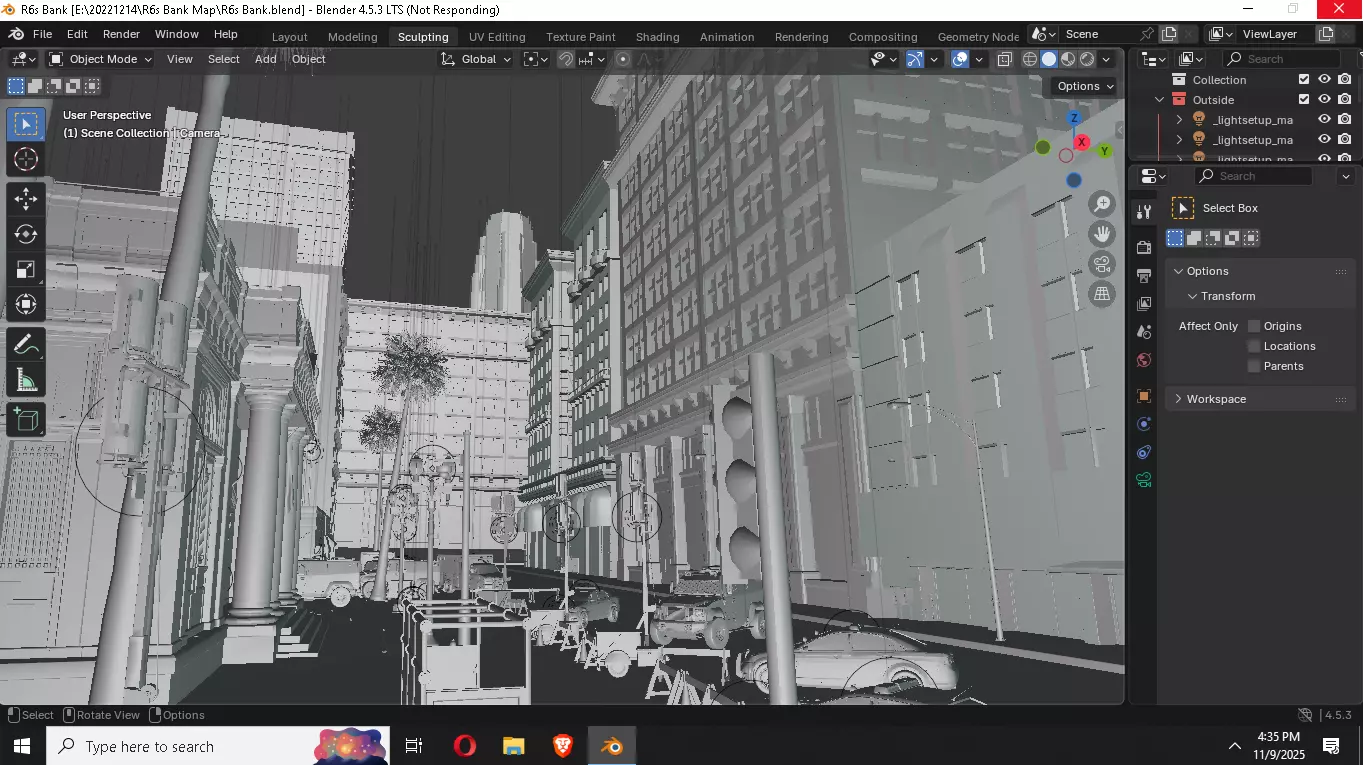Open the Object Data camera properties tab
This screenshot has height=765, width=1363.
[1145, 480]
